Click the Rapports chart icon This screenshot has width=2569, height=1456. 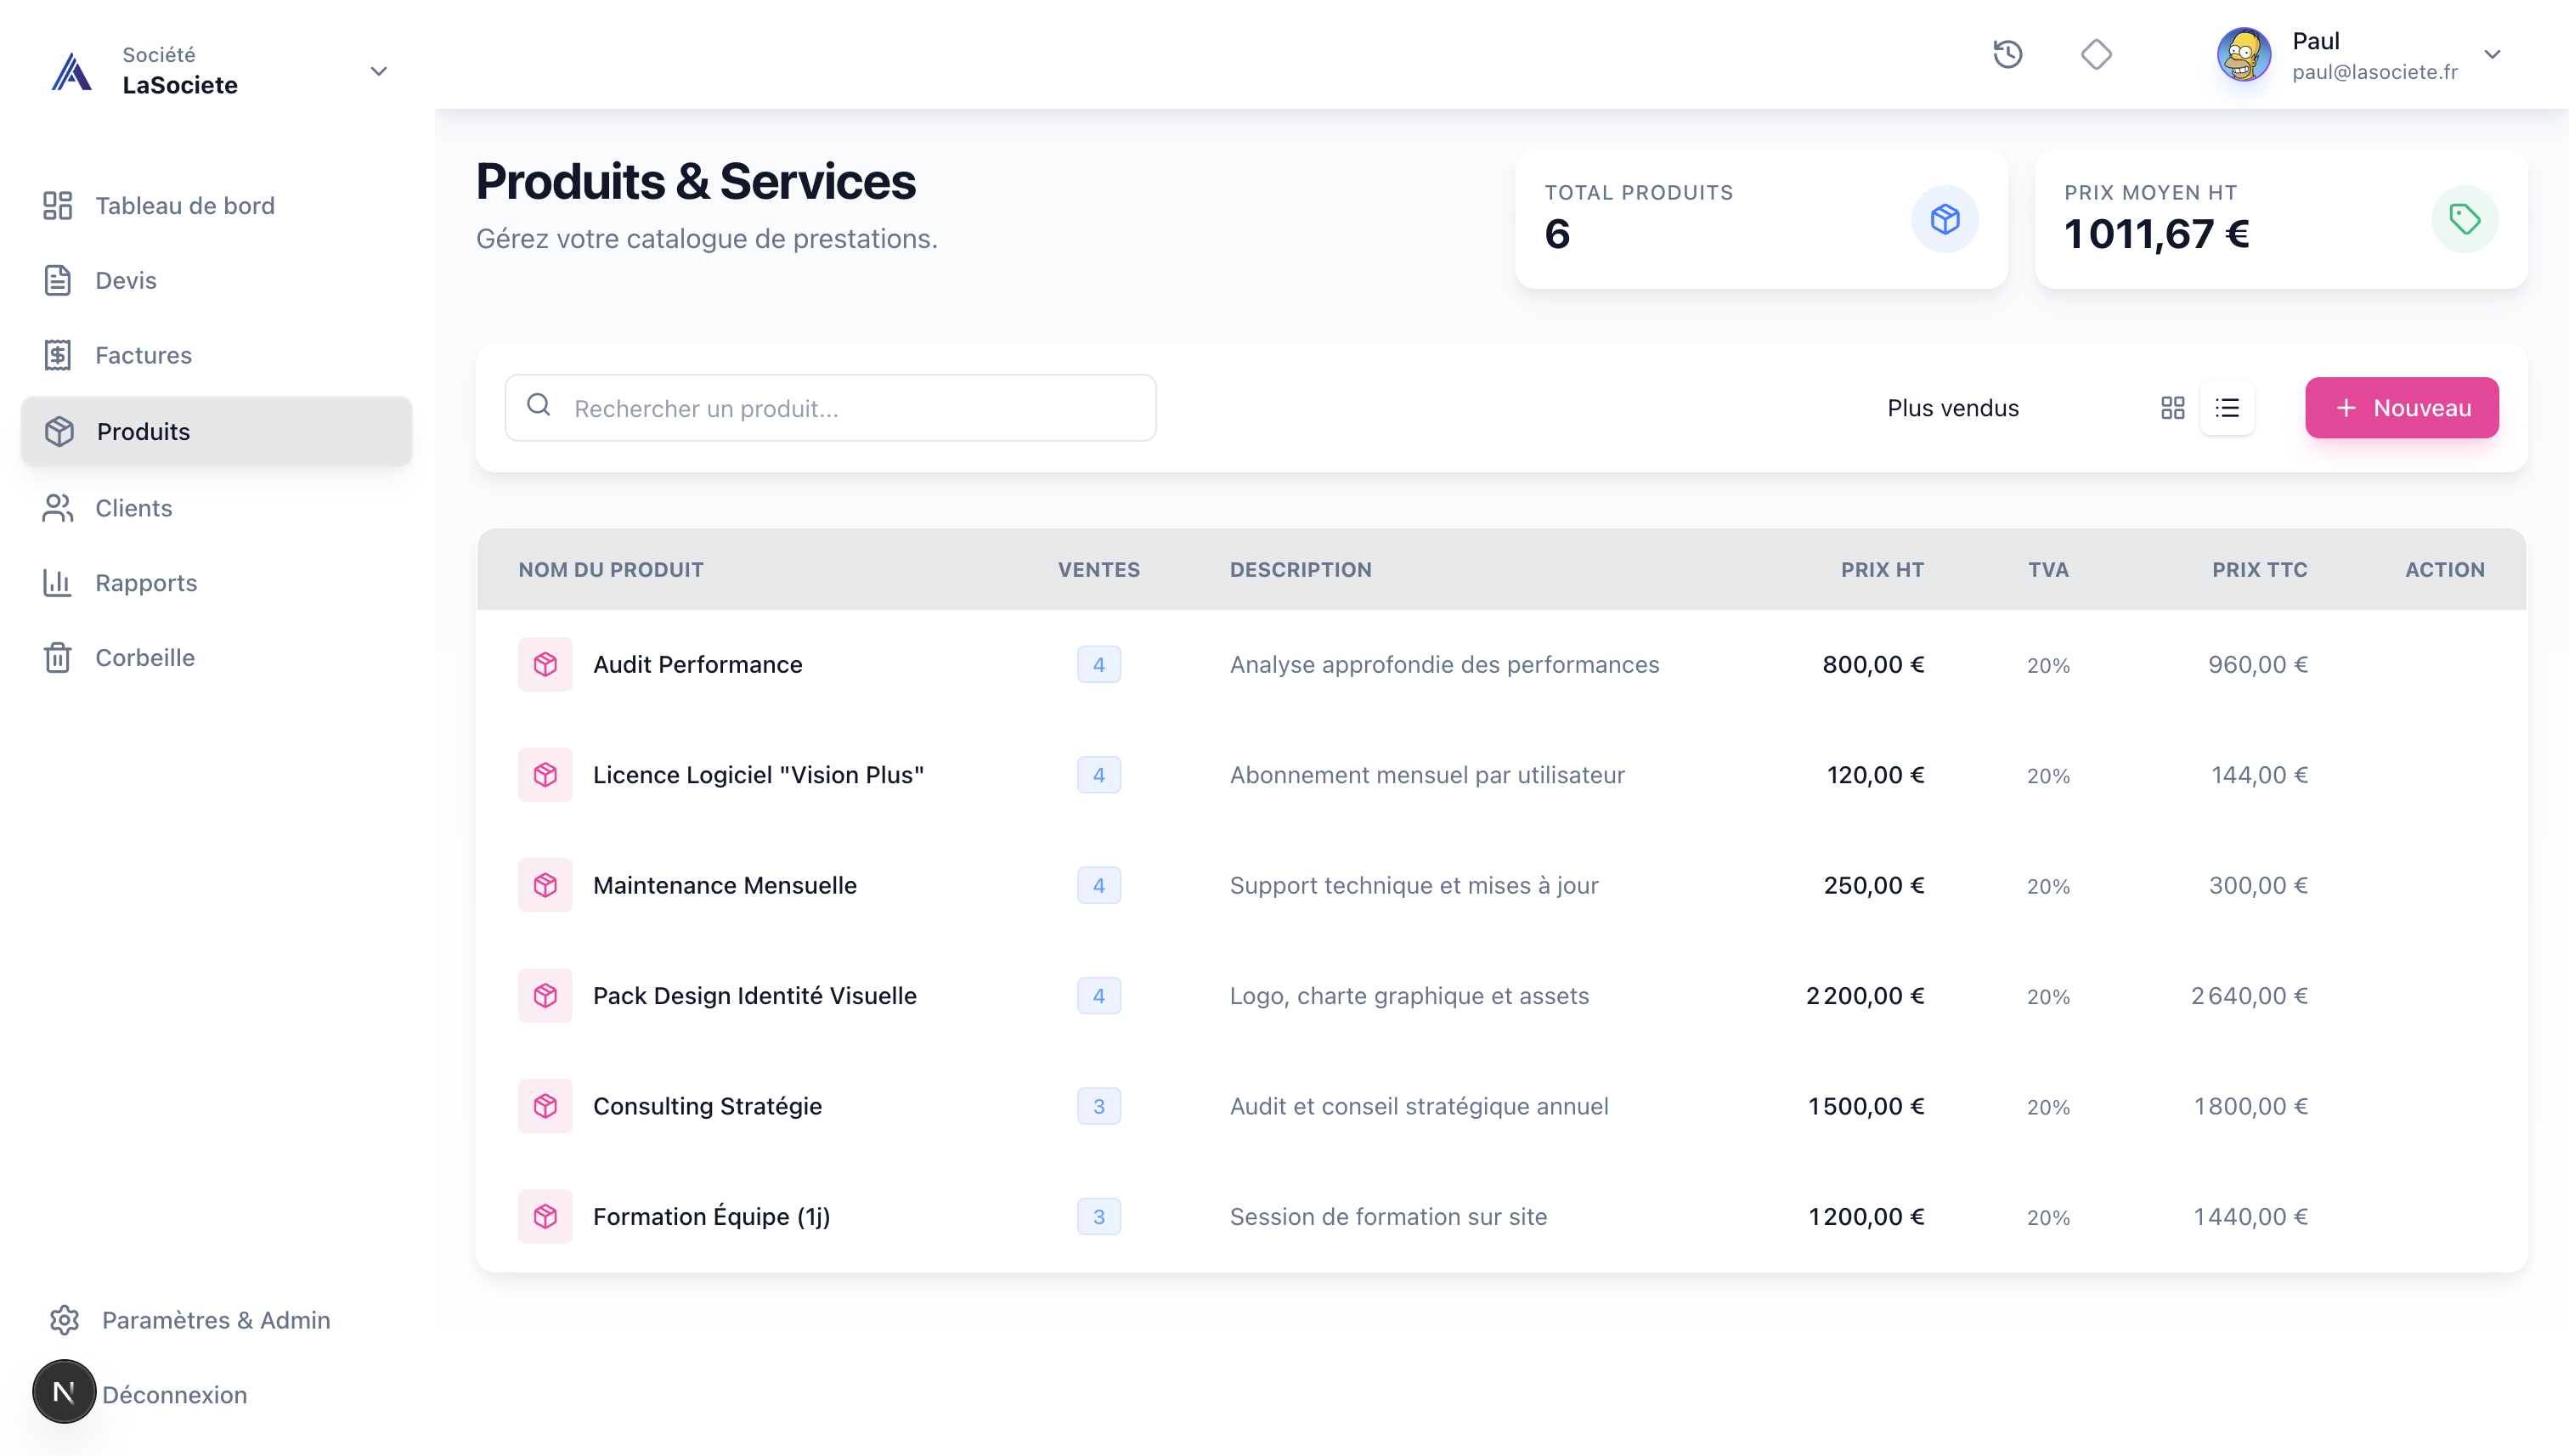(x=57, y=583)
